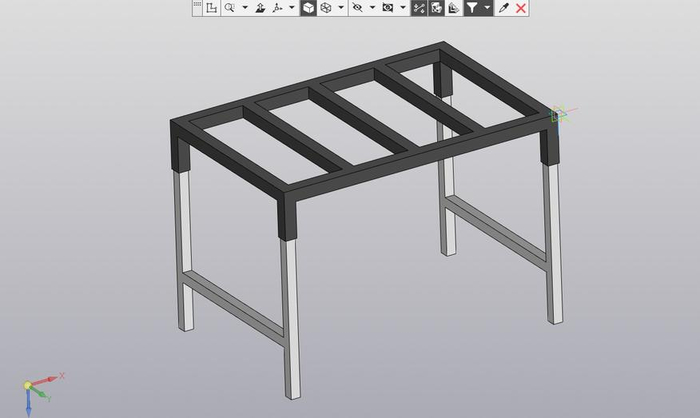The width and height of the screenshot is (700, 418).
Task: Open the zoom options dropdown arrow
Action: pyautogui.click(x=245, y=8)
